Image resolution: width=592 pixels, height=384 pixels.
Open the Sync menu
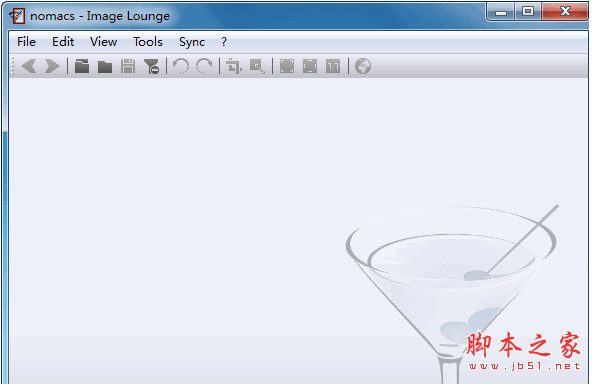click(192, 42)
